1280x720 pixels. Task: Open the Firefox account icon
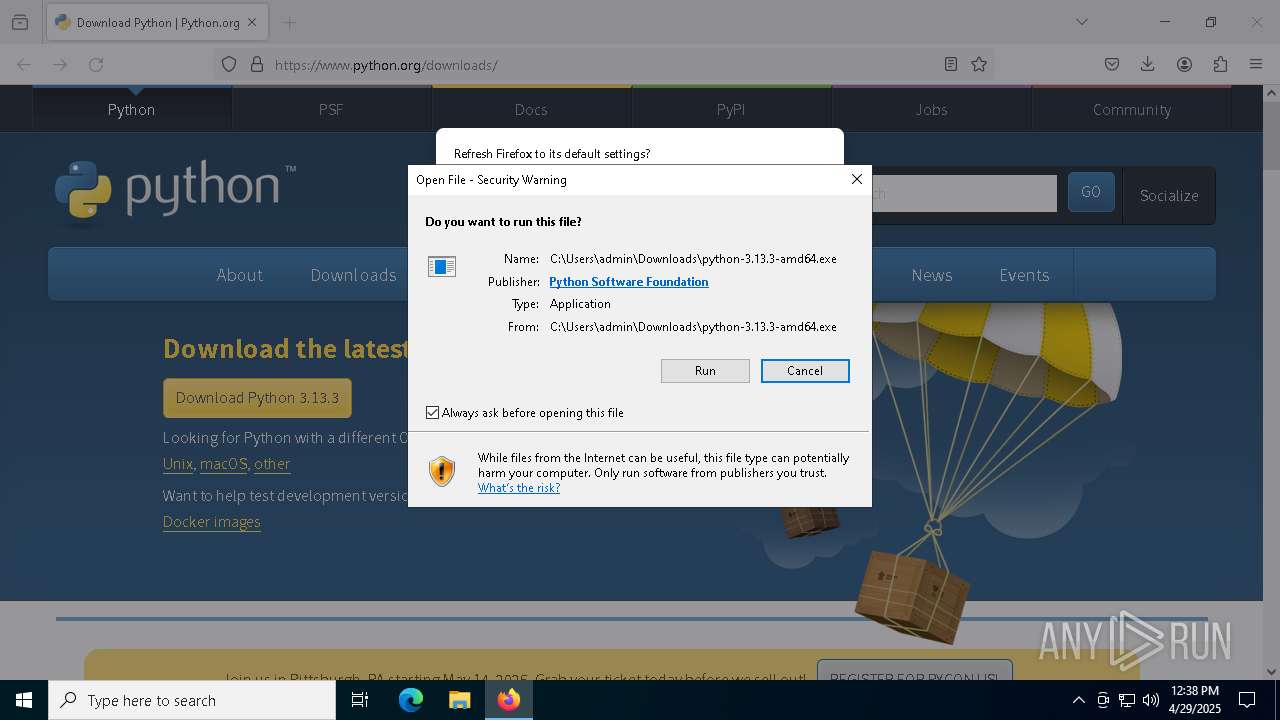click(x=1184, y=64)
